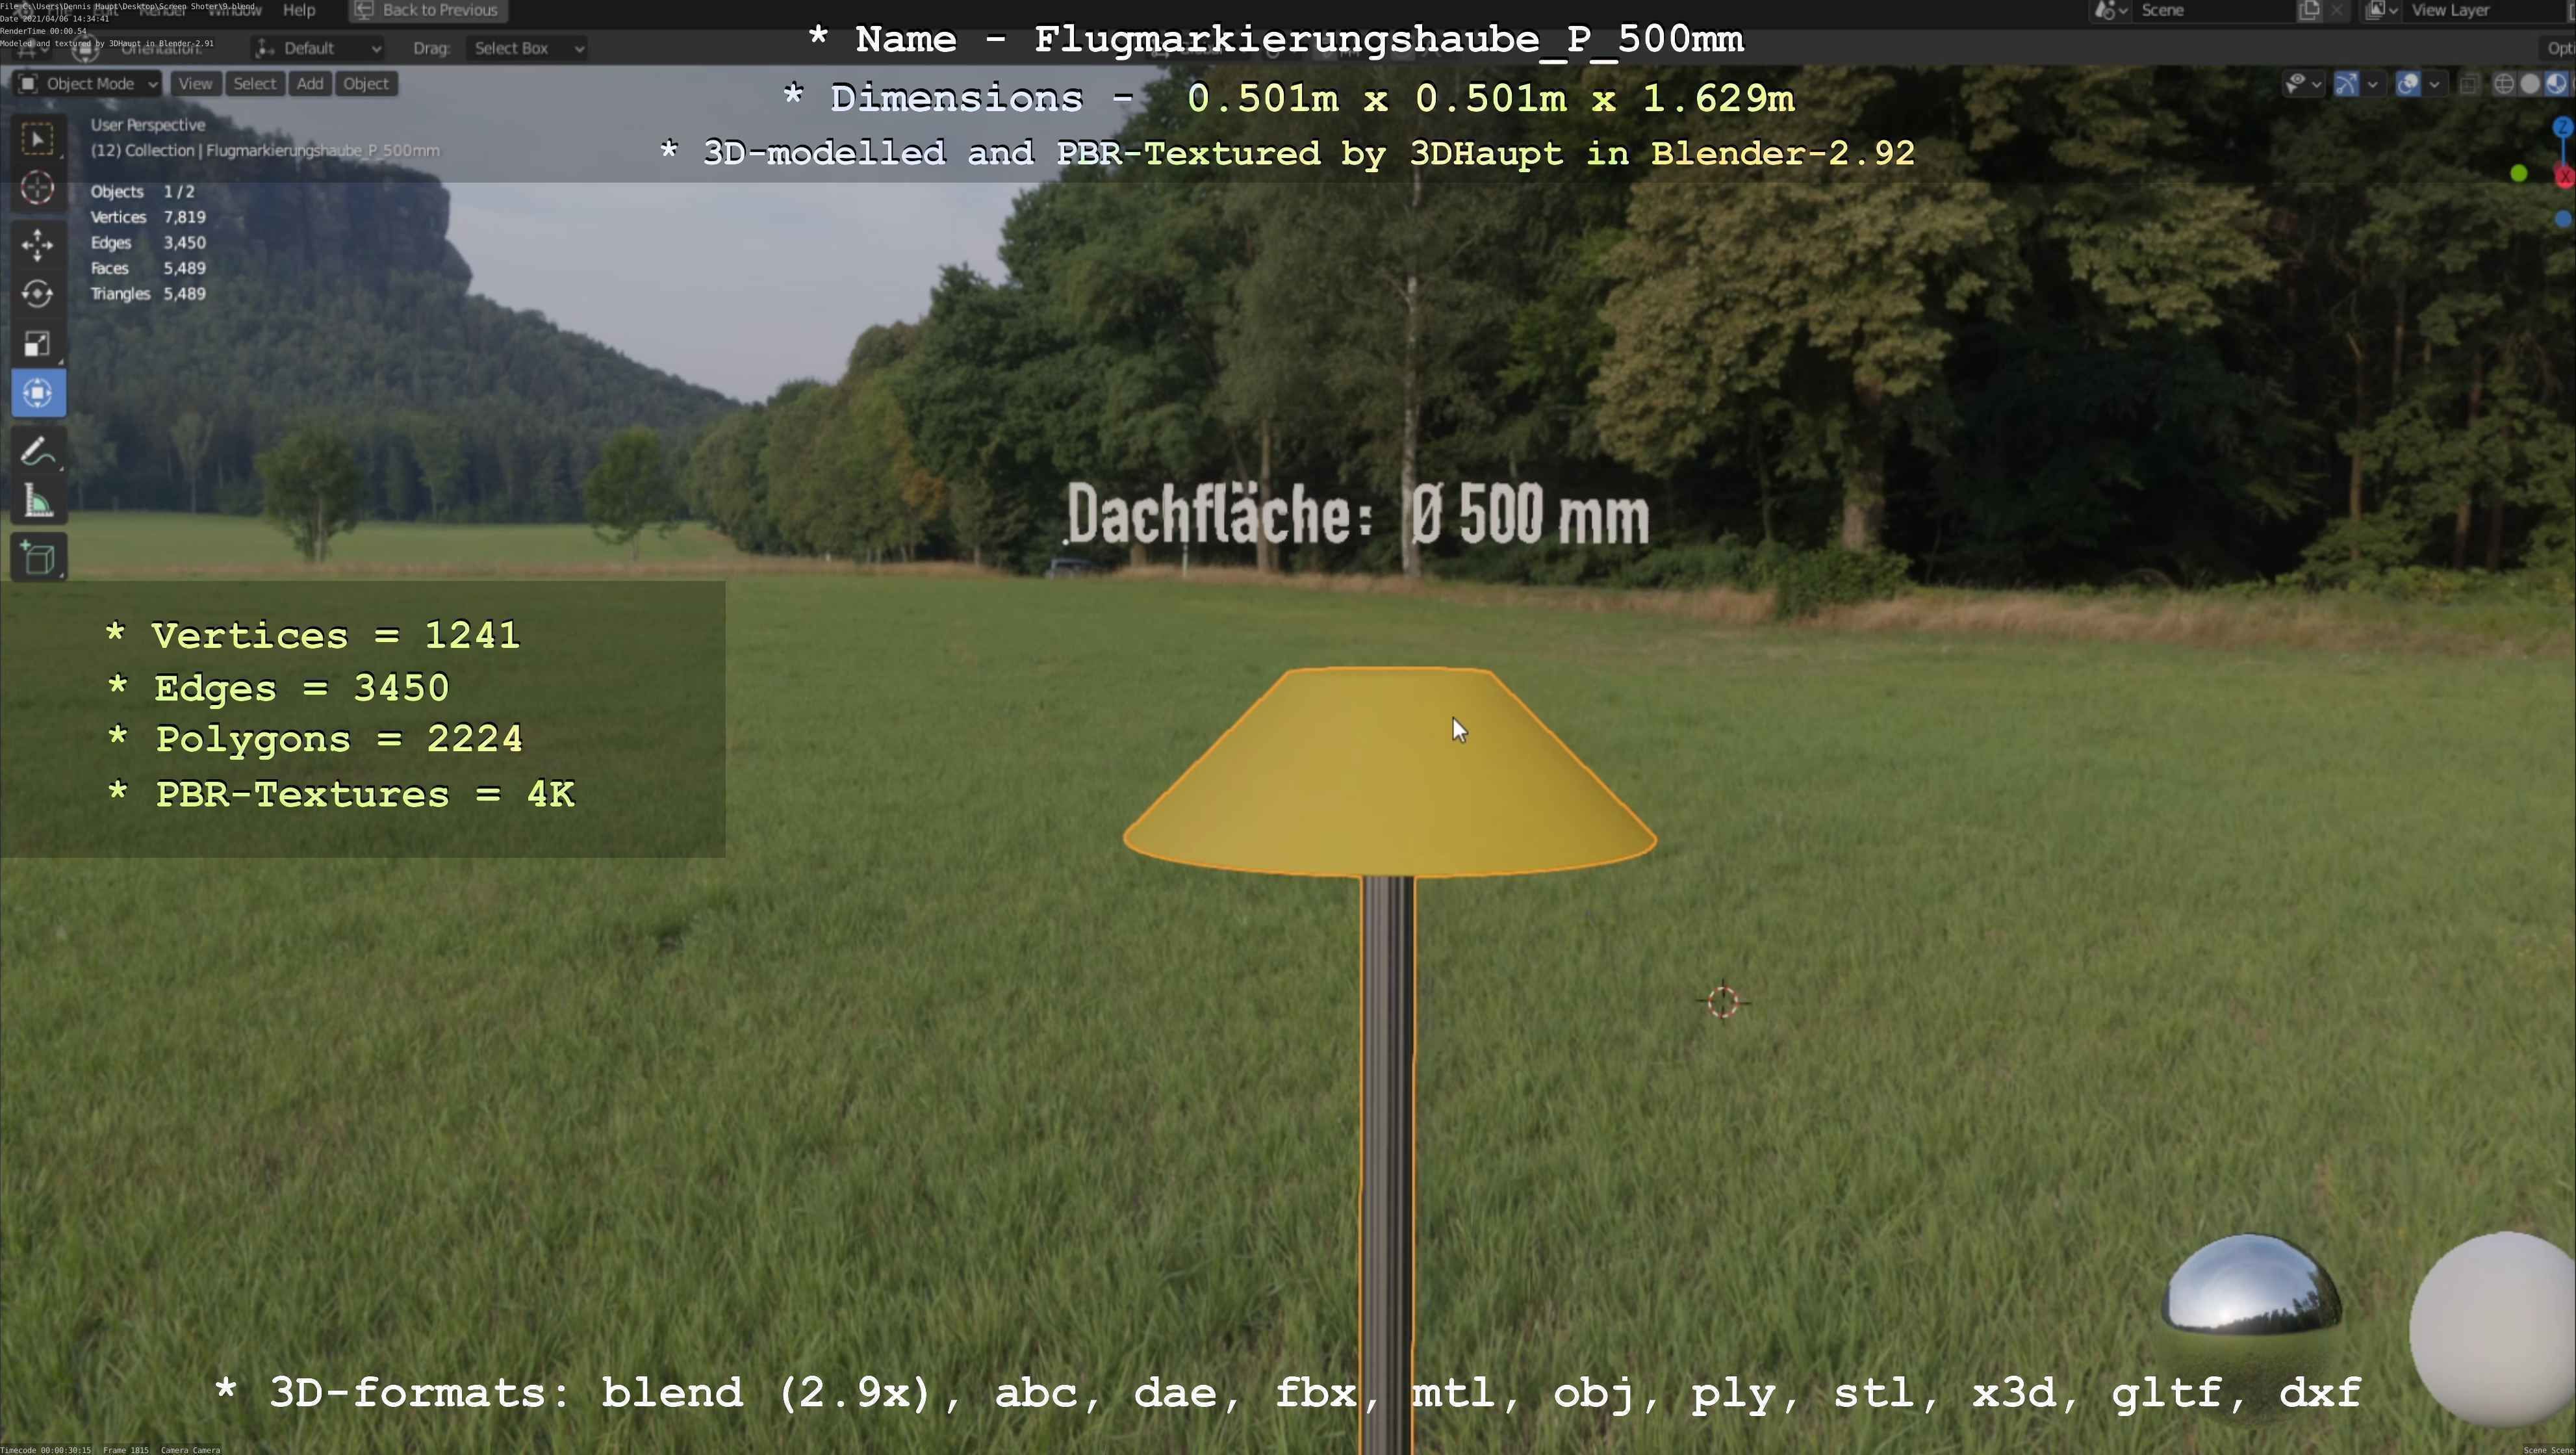The height and width of the screenshot is (1455, 2576).
Task: Open the Object Mode dropdown
Action: [x=88, y=84]
